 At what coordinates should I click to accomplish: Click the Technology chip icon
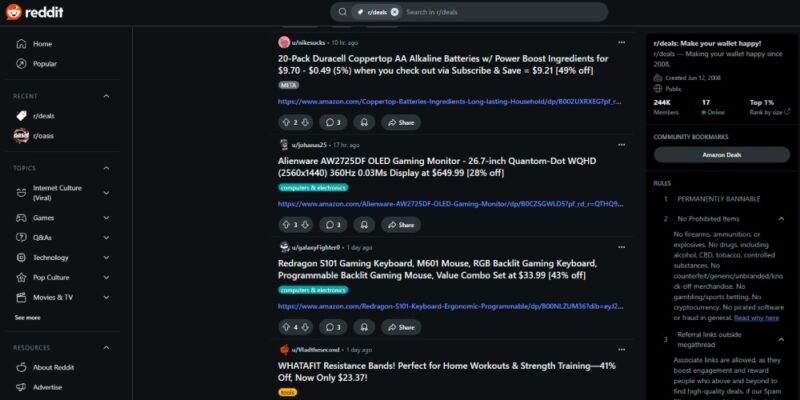21,258
